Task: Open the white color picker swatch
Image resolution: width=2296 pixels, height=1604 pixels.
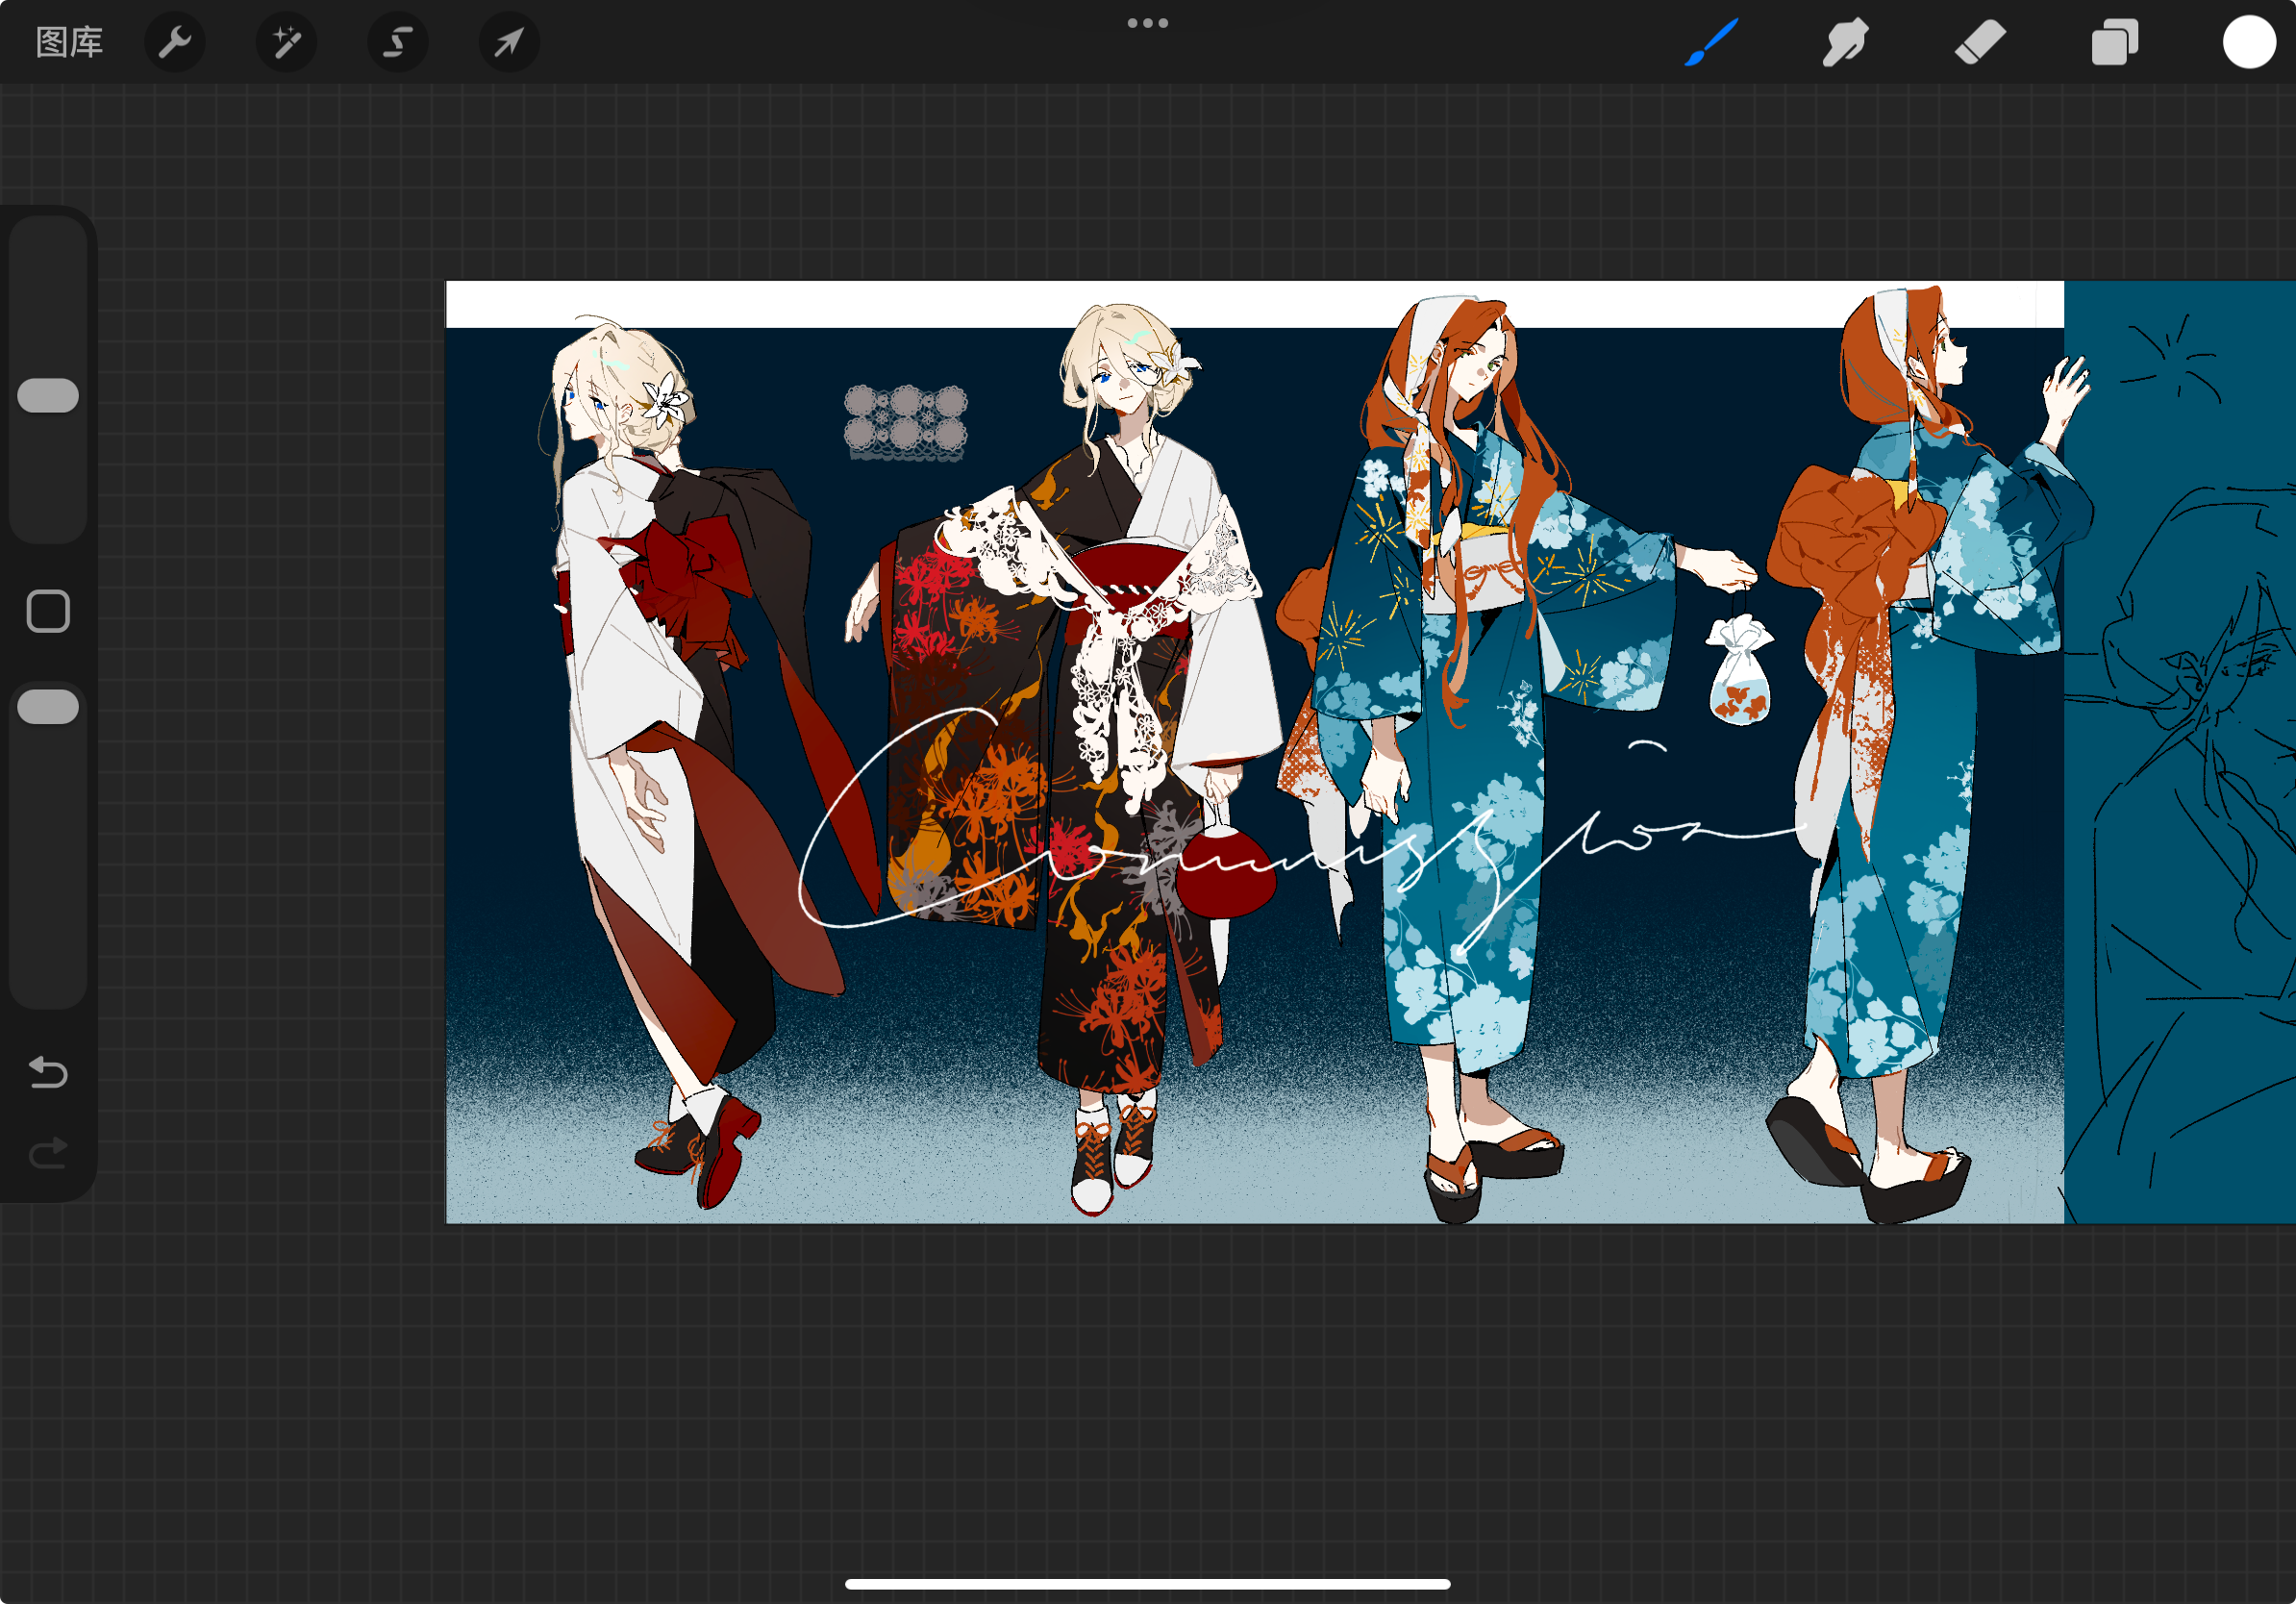Action: 2248,42
